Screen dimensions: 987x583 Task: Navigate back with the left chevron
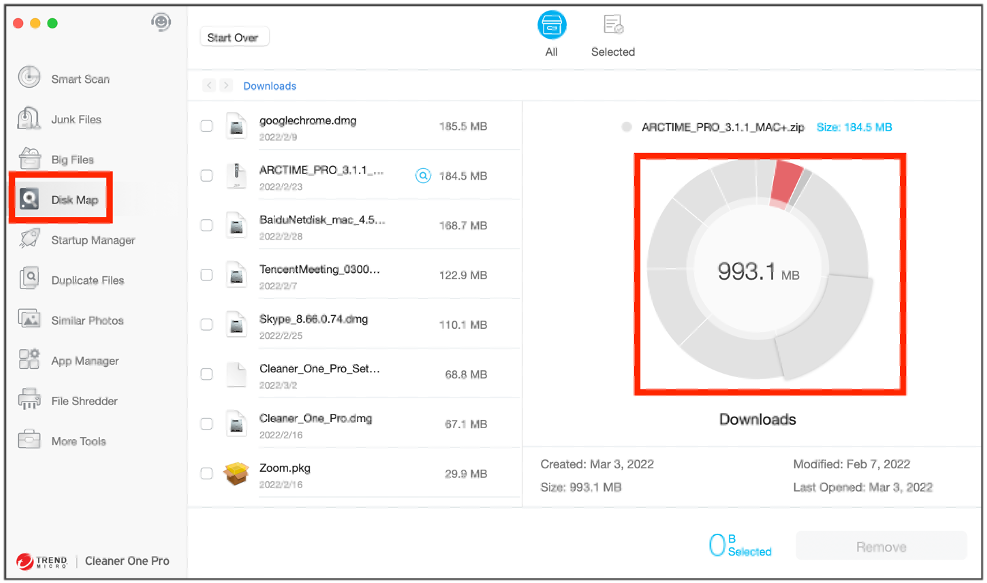pyautogui.click(x=209, y=86)
